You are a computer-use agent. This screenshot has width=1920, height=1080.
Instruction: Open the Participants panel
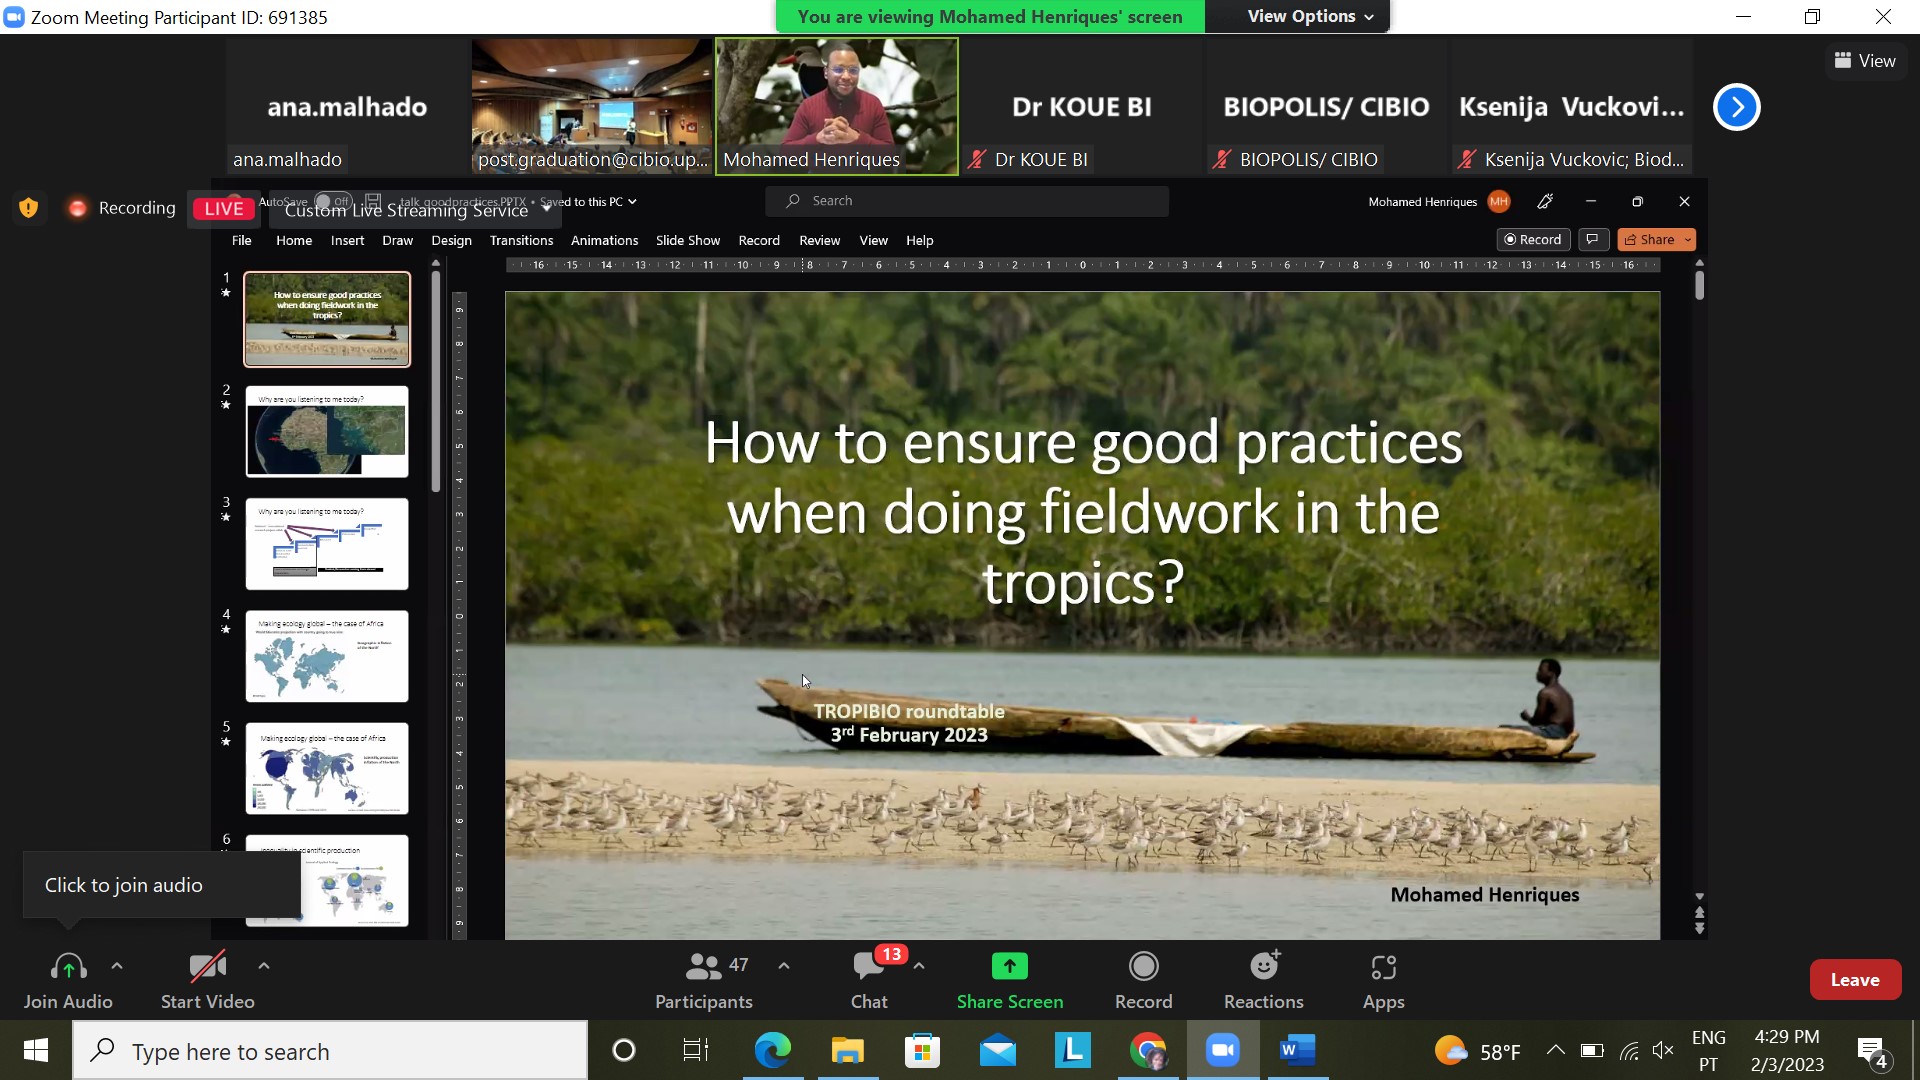704,980
